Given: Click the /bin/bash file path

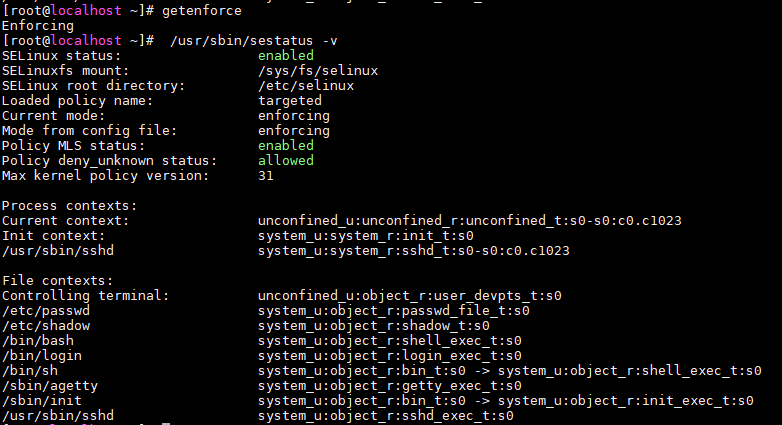Looking at the screenshot, I should coord(37,340).
